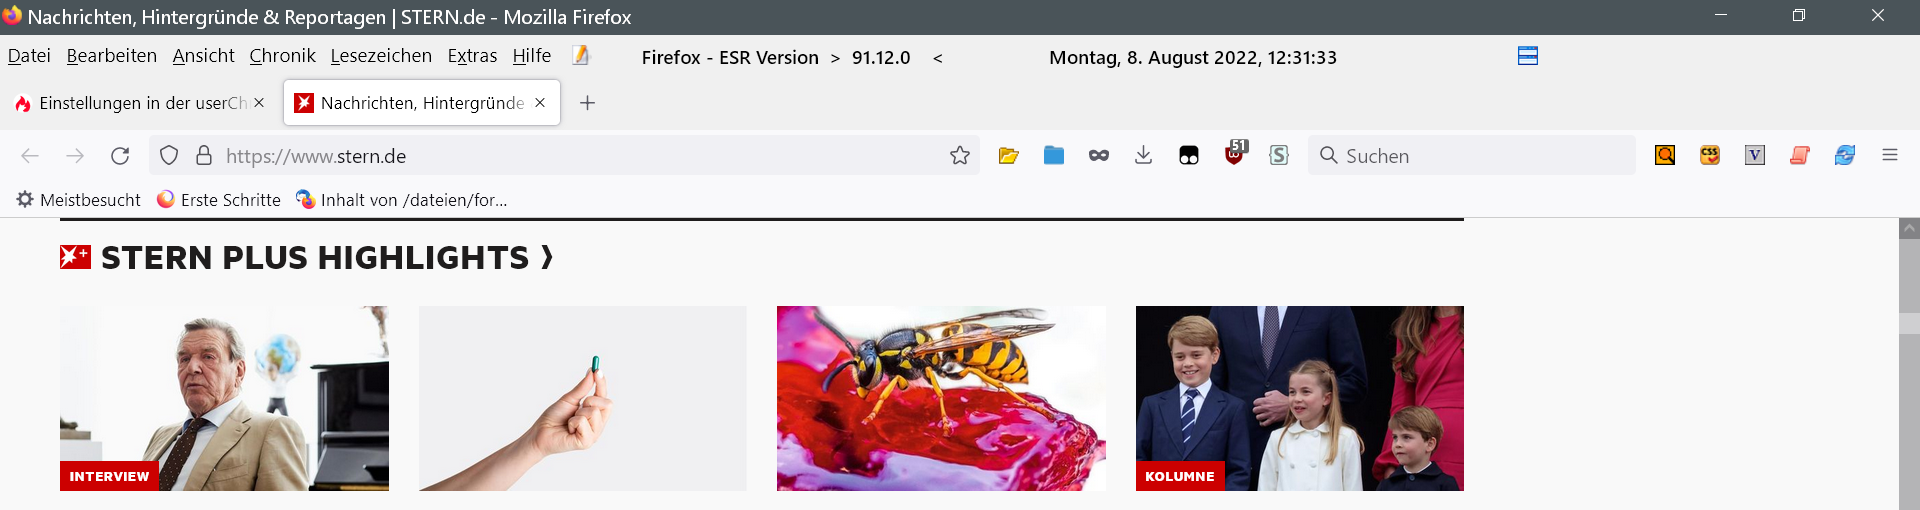Close the Nachrichten, Hintergründe tab
Screen dimensions: 1920x510
tap(540, 102)
